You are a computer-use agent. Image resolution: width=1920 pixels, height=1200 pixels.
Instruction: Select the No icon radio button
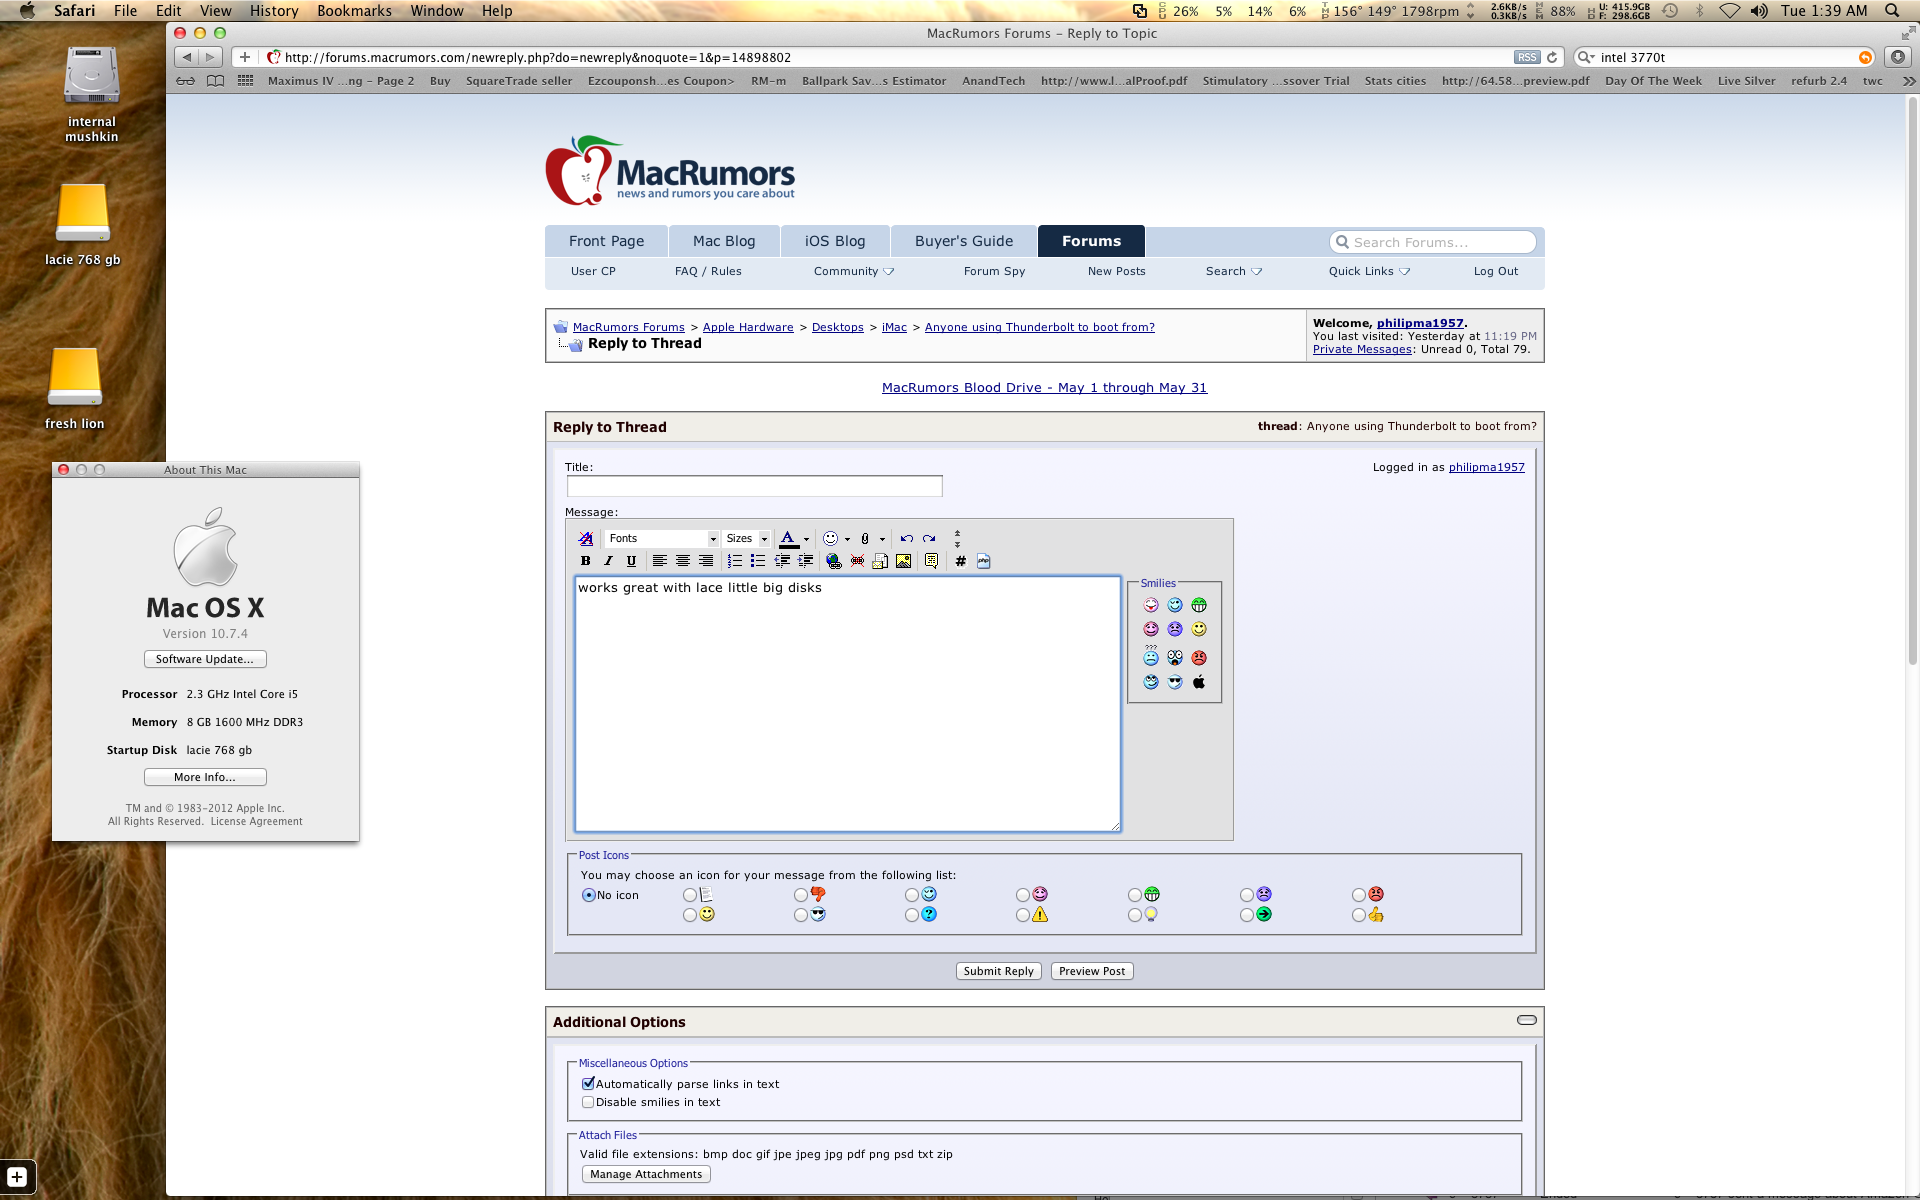(x=589, y=895)
